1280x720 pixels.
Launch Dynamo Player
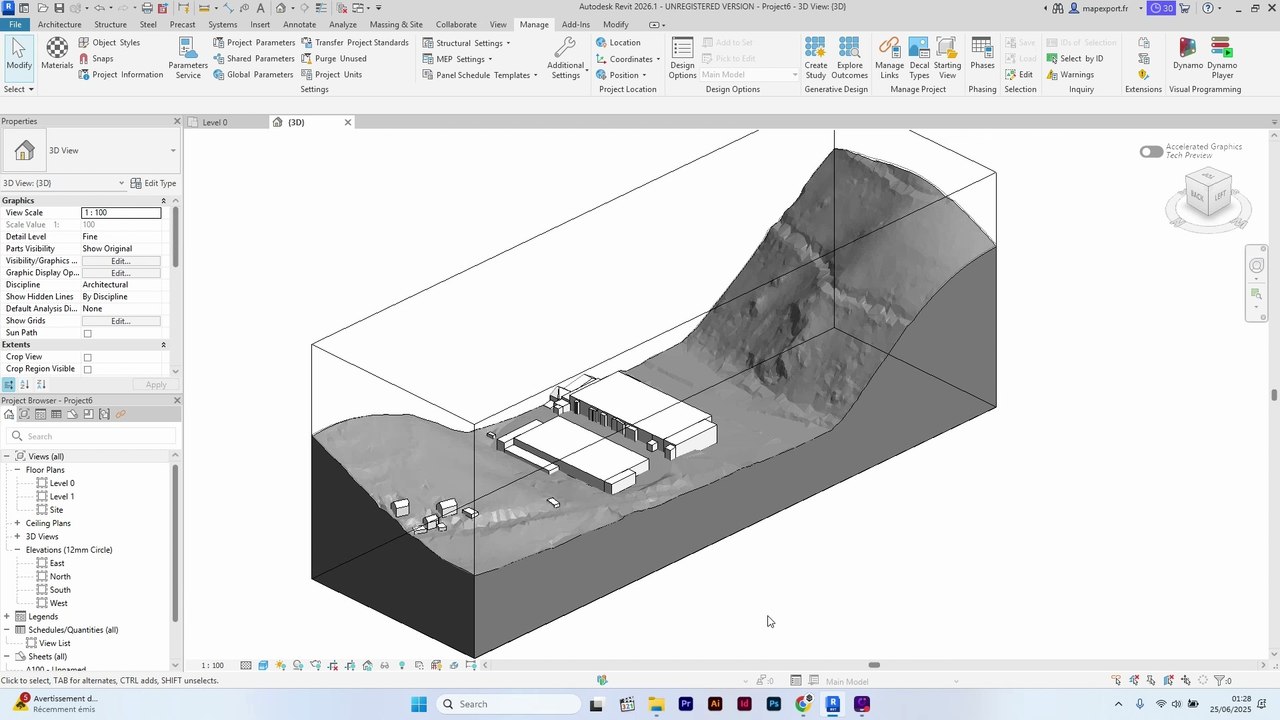coord(1222,59)
